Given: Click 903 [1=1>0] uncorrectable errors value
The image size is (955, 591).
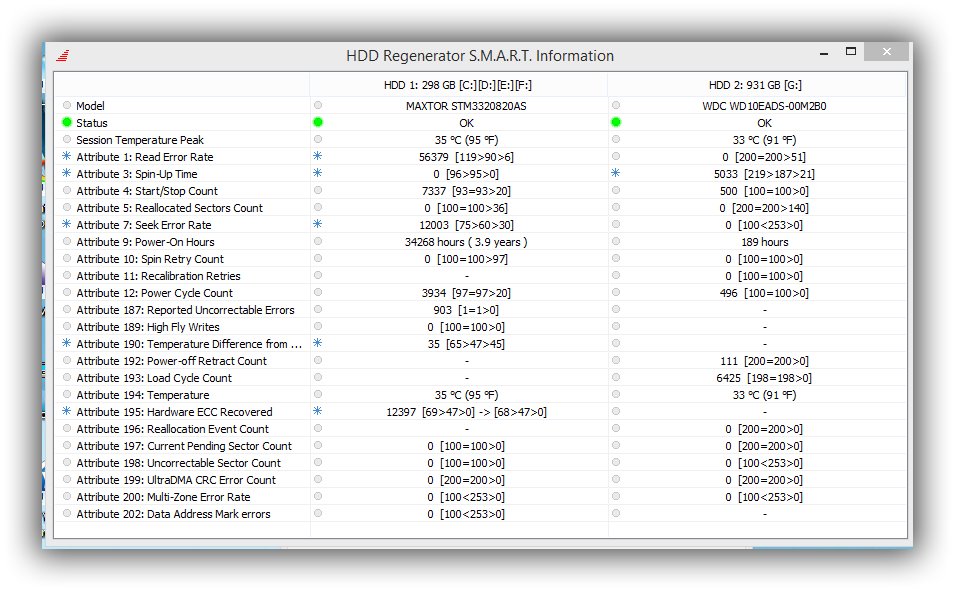Looking at the screenshot, I should (x=466, y=311).
